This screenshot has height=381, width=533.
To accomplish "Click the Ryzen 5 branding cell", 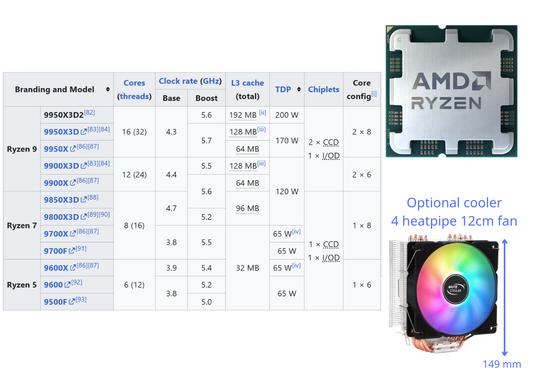I will [22, 285].
